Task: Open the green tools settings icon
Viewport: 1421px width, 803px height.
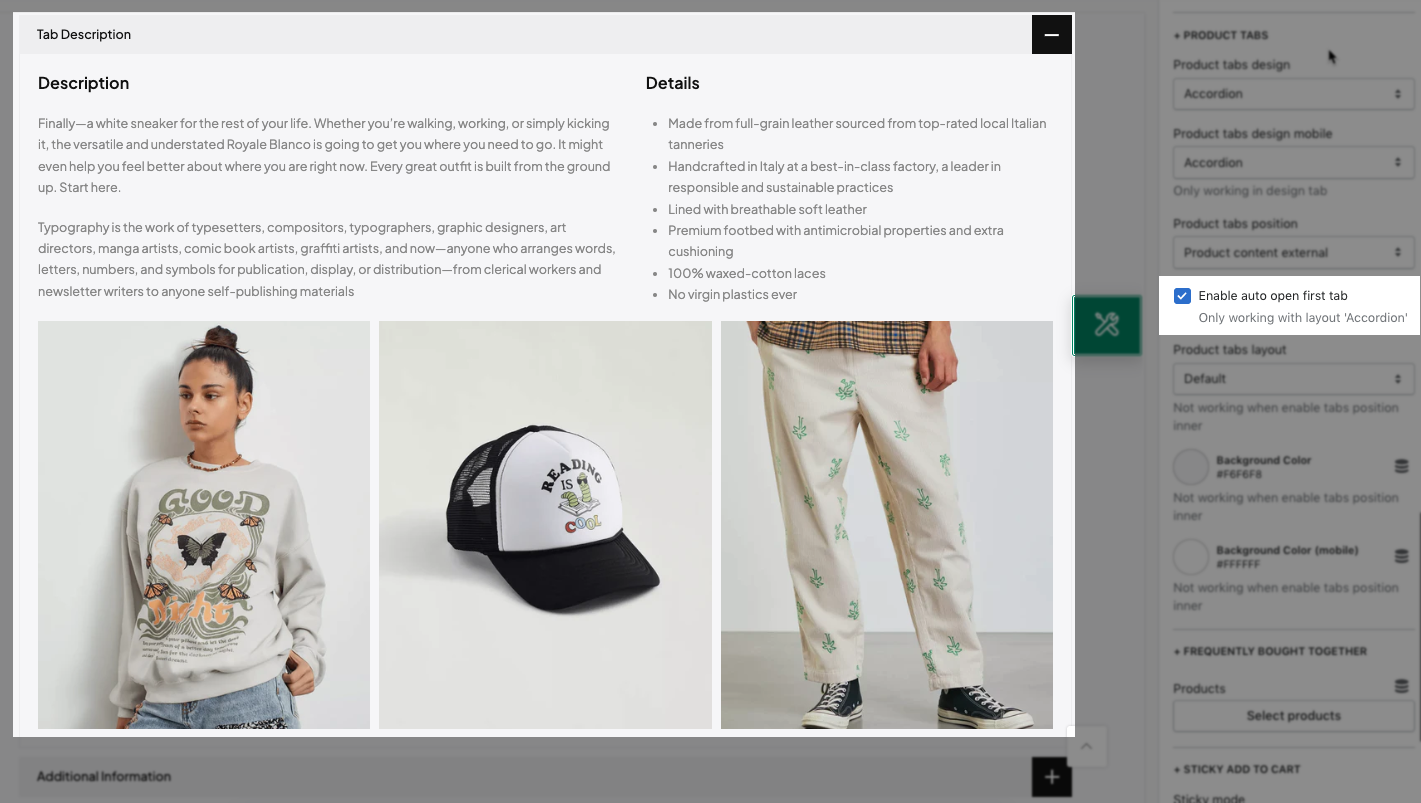Action: click(x=1107, y=325)
